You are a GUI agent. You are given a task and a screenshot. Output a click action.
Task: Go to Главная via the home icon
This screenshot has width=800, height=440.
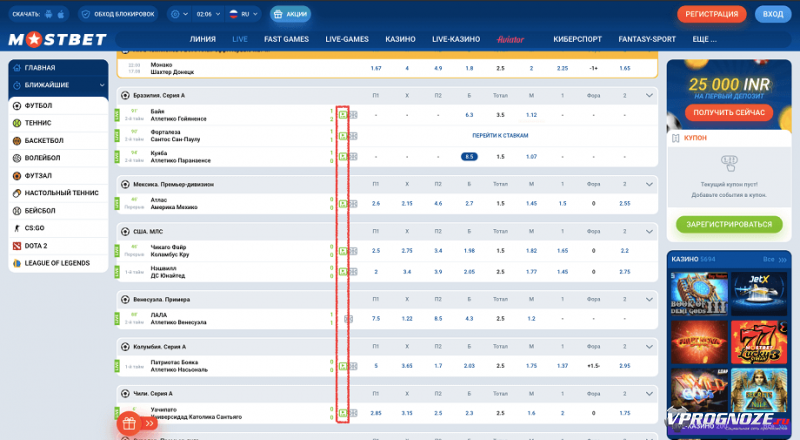[x=17, y=67]
